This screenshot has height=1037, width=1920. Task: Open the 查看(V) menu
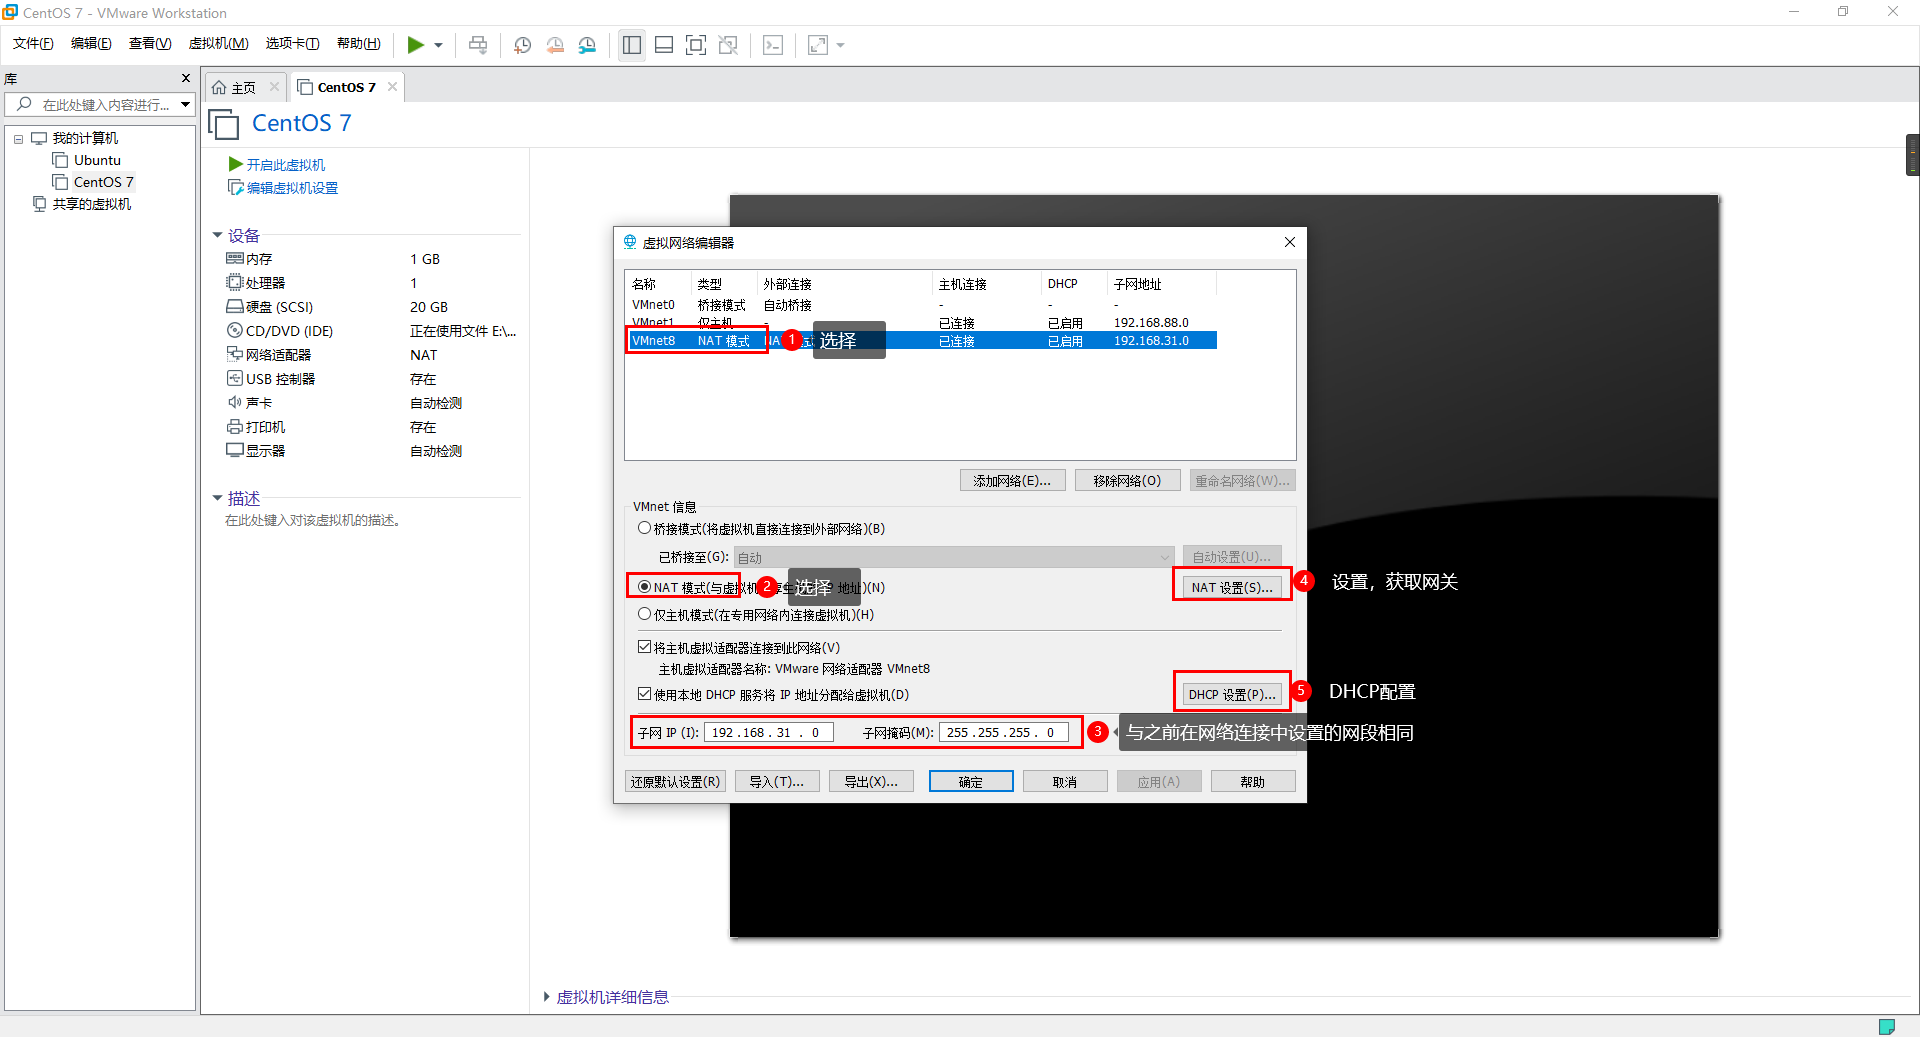click(x=150, y=44)
